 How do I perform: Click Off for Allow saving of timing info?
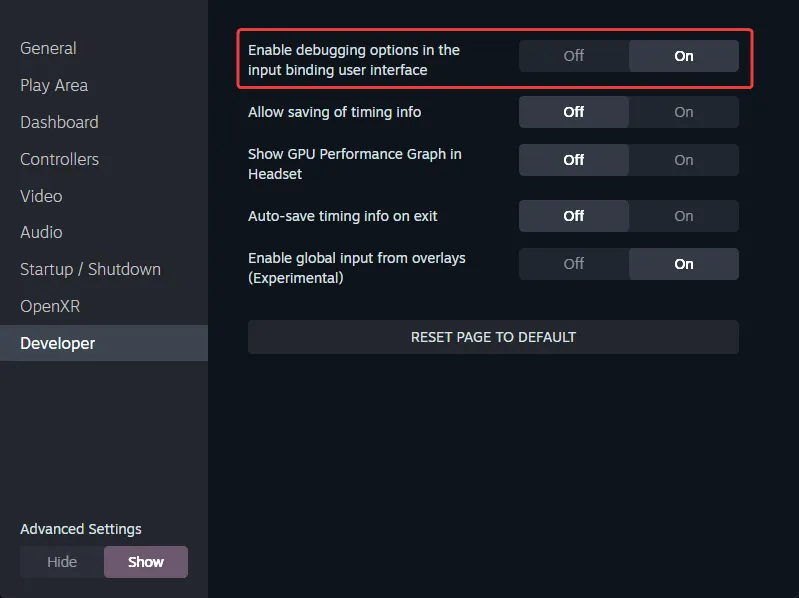coord(574,112)
